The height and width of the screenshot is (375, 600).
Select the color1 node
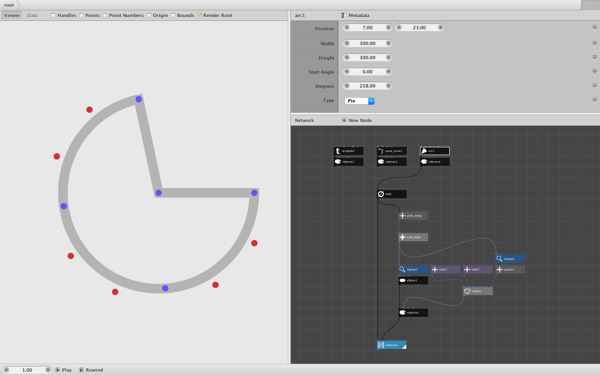(445, 269)
